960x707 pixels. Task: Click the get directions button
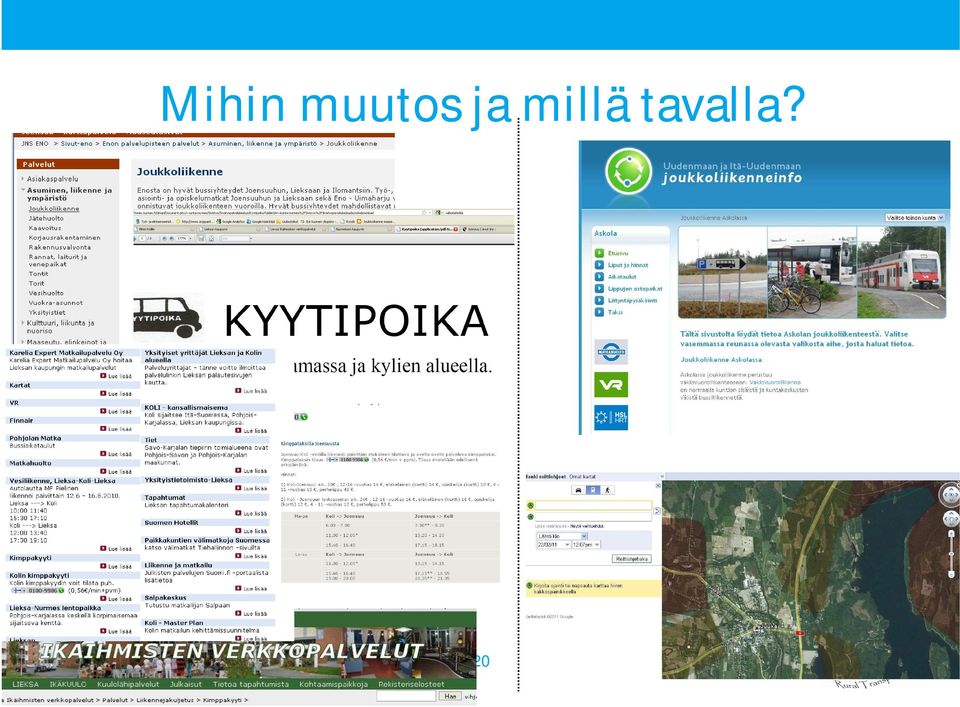point(631,559)
